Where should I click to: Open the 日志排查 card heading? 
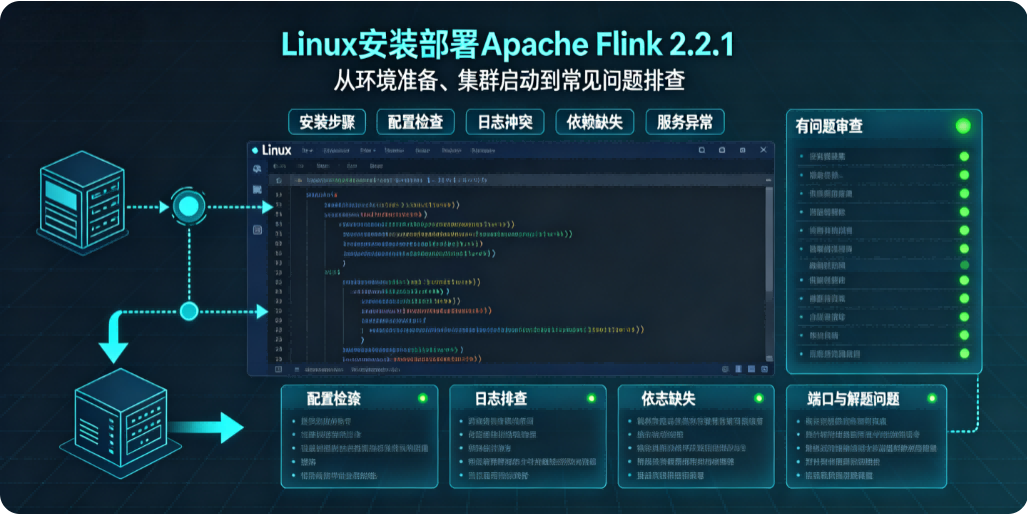(501, 399)
